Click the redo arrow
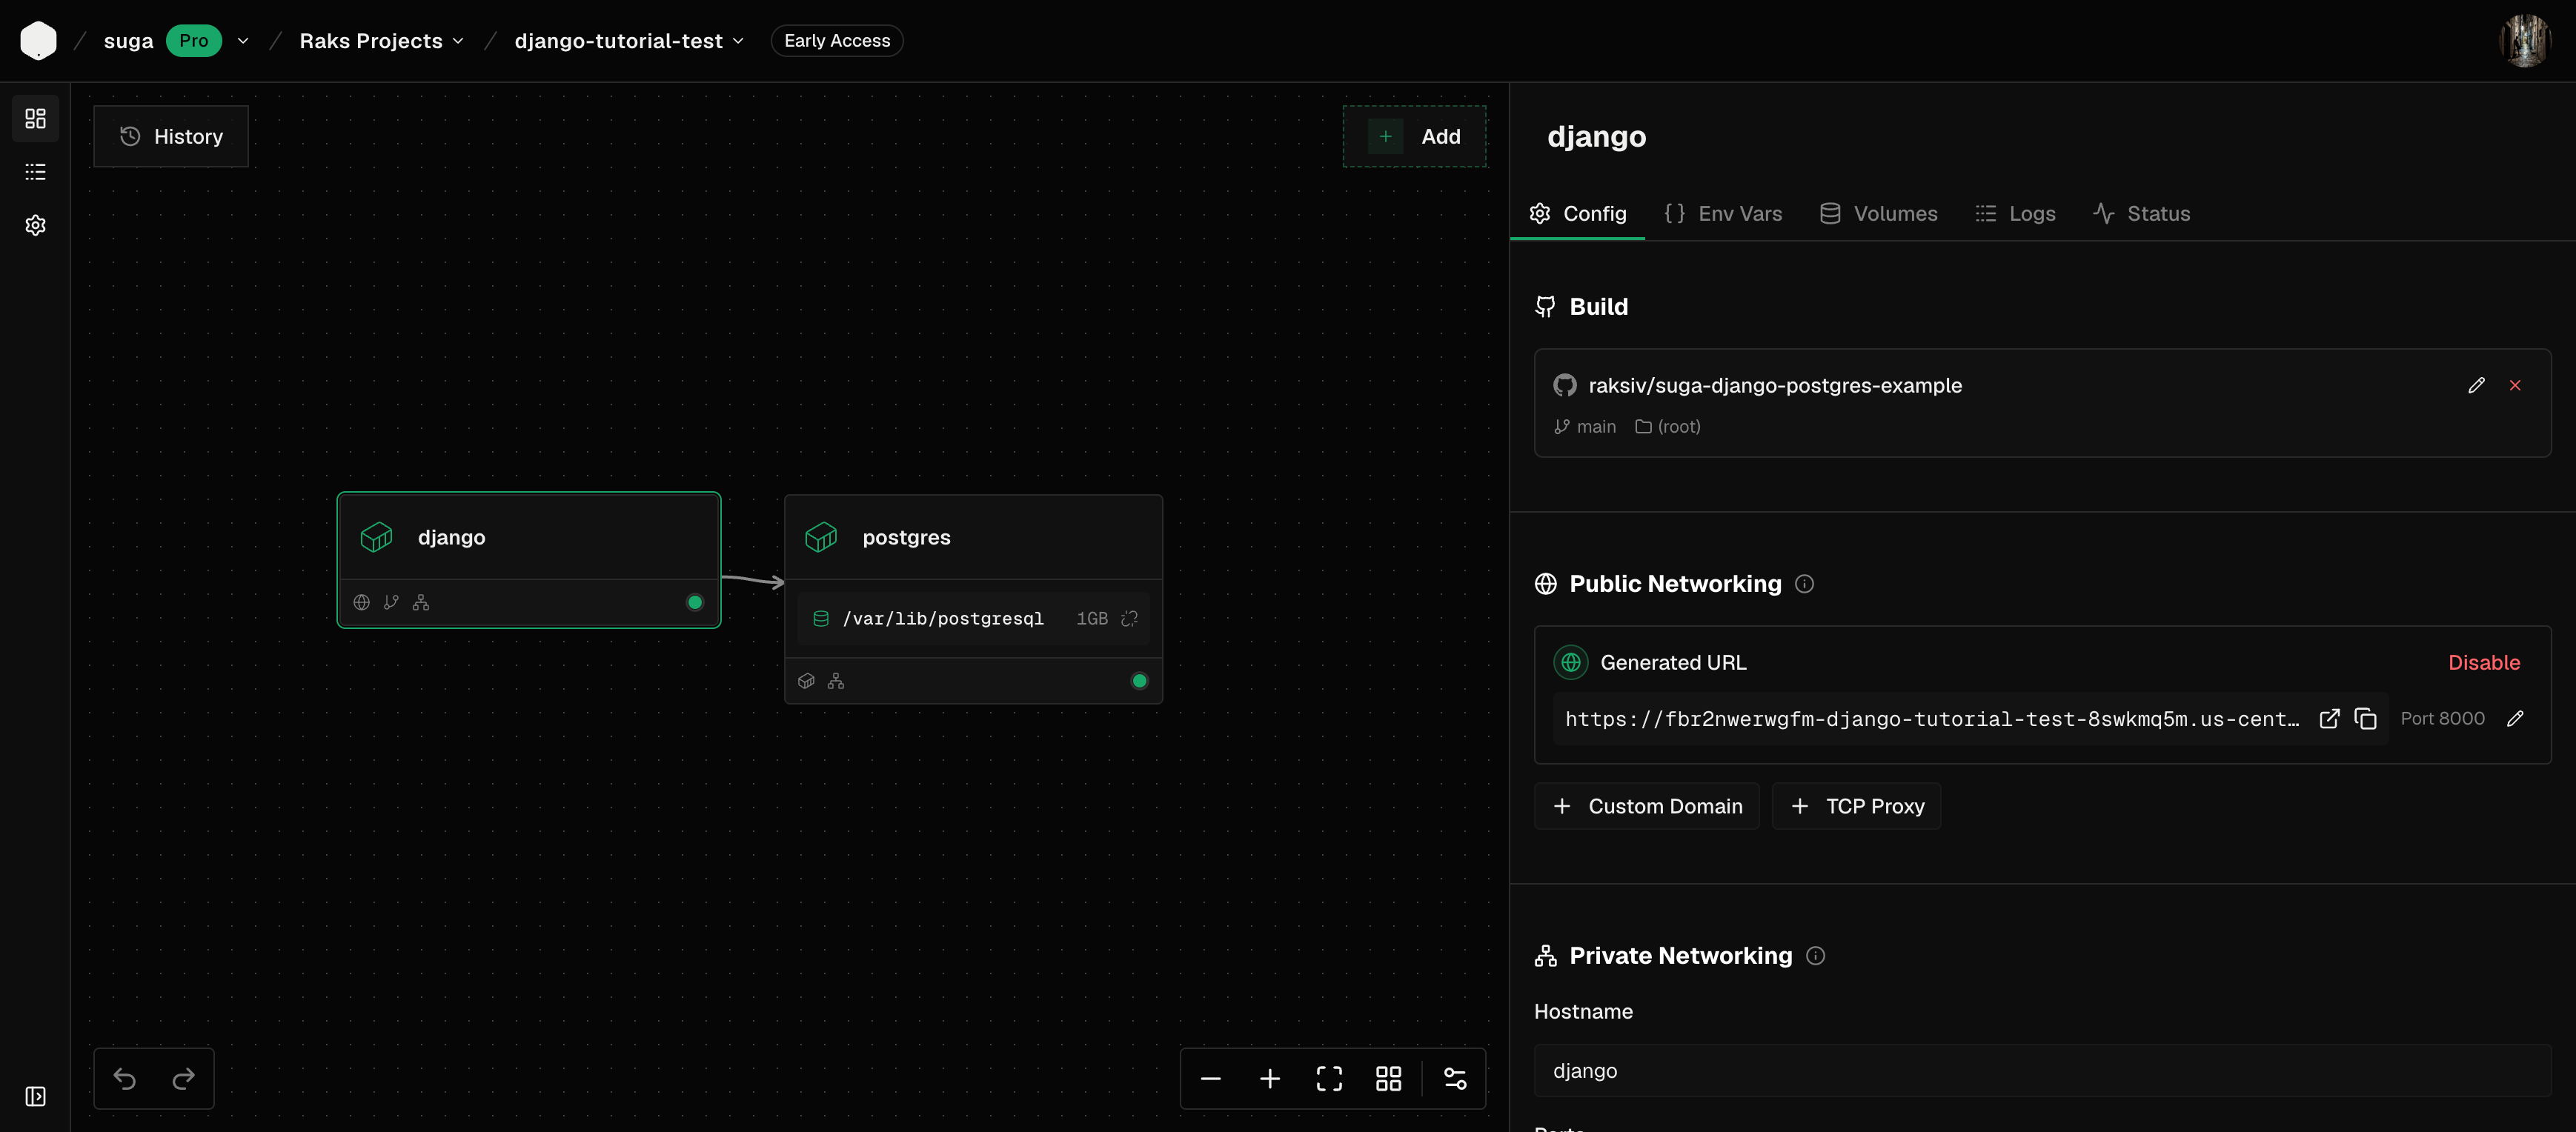 pyautogui.click(x=183, y=1078)
